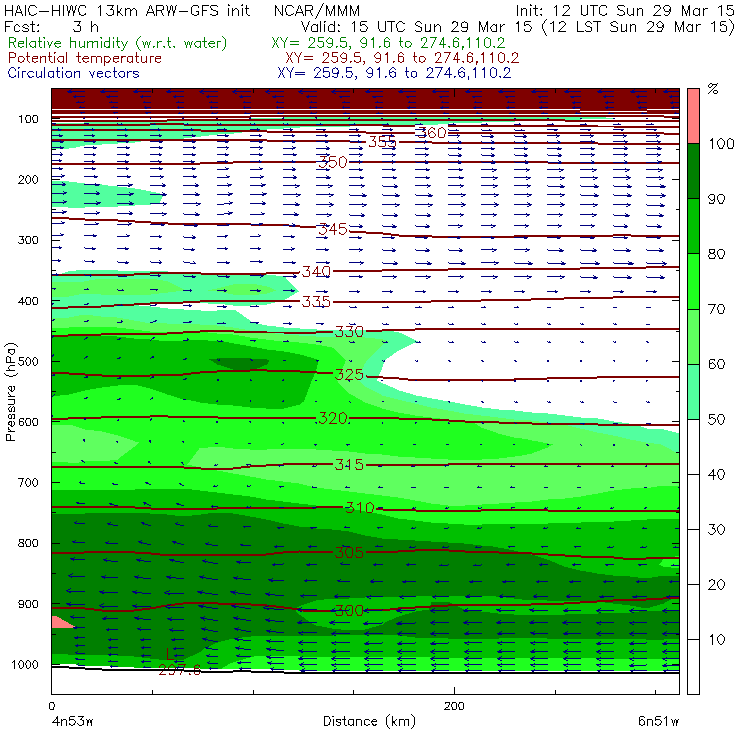740x740 pixels.
Task: Click the colorbar 80 value label
Action: (716, 254)
